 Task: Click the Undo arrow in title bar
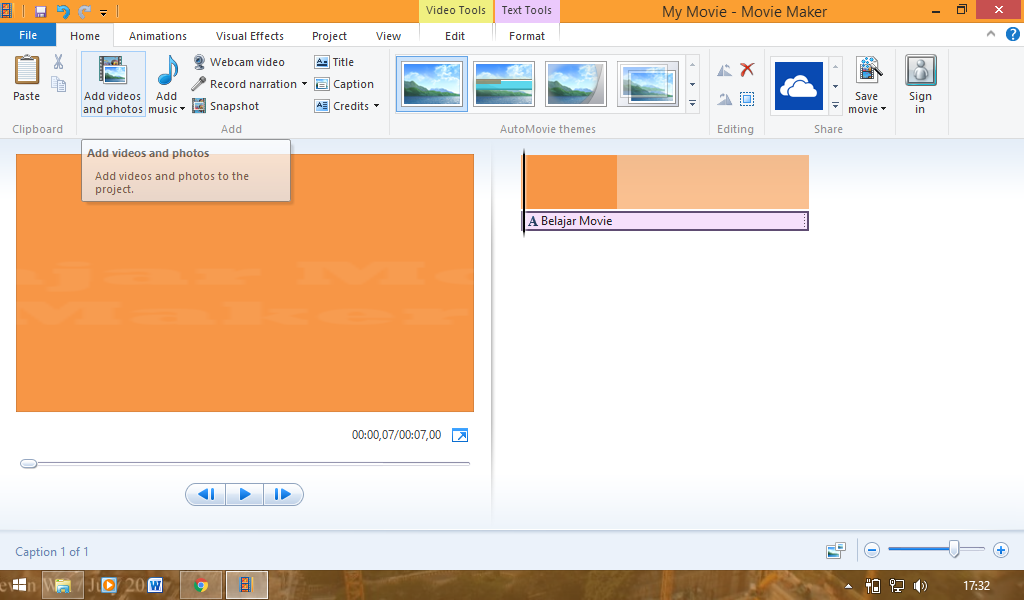[63, 12]
